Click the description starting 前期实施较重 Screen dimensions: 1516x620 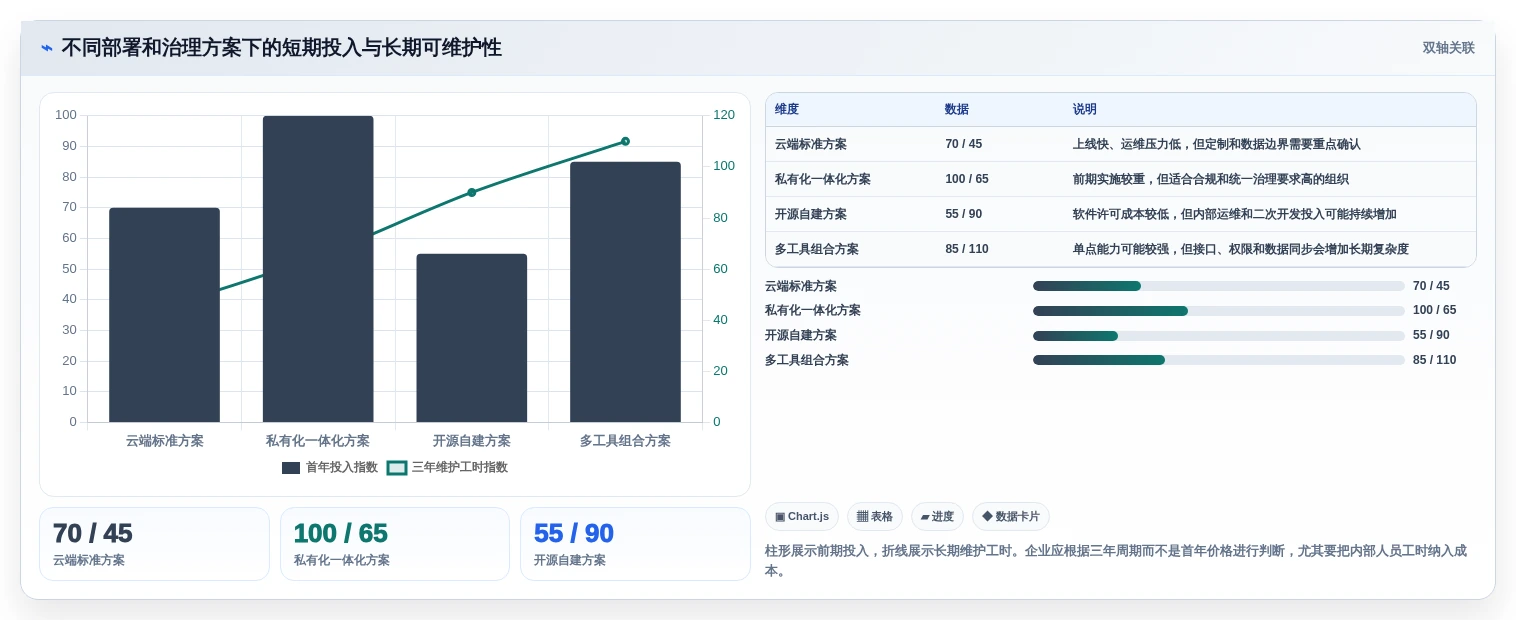pyautogui.click(x=1211, y=179)
